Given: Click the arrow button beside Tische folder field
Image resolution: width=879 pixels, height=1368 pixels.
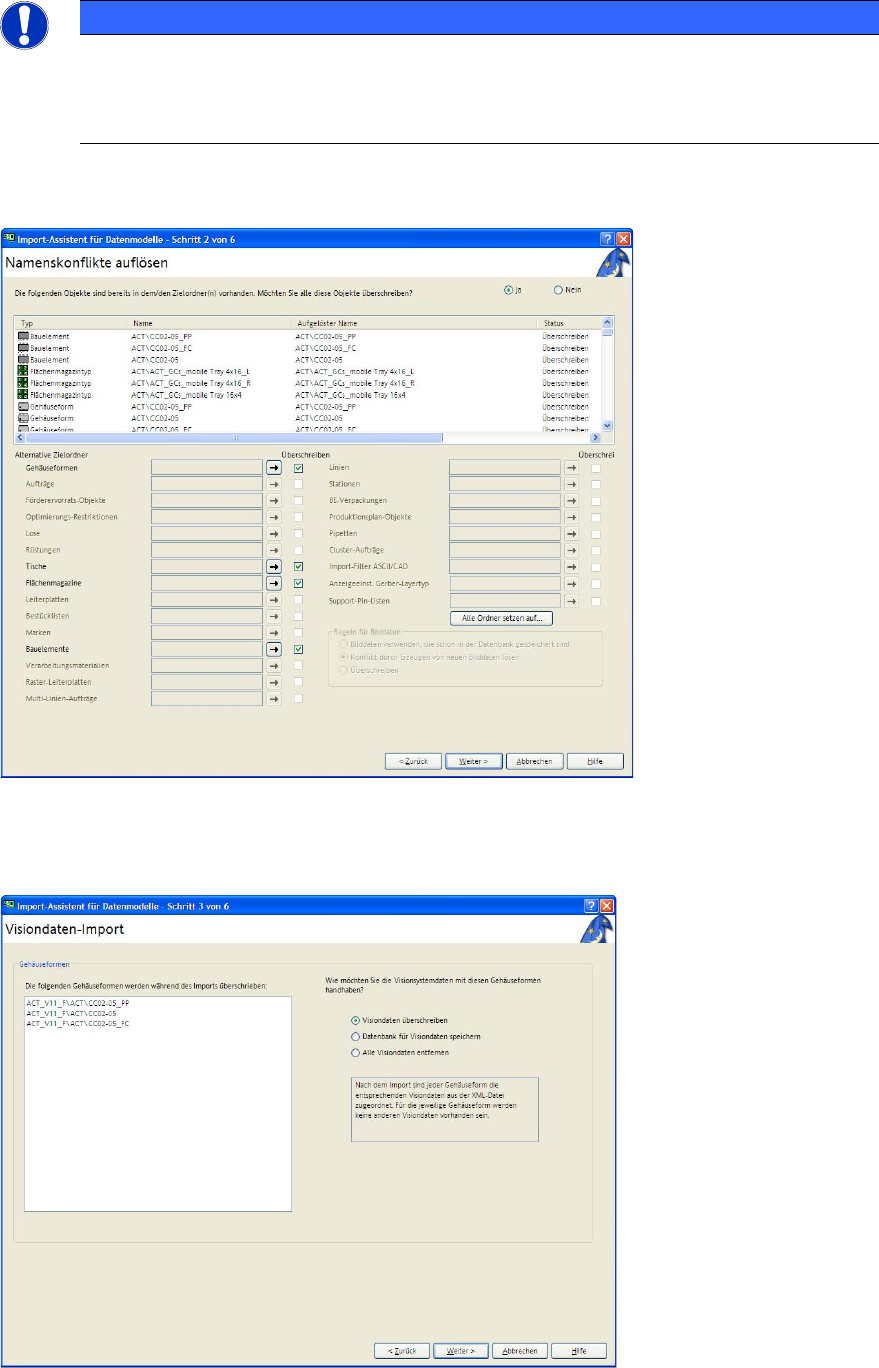Looking at the screenshot, I should click(274, 566).
